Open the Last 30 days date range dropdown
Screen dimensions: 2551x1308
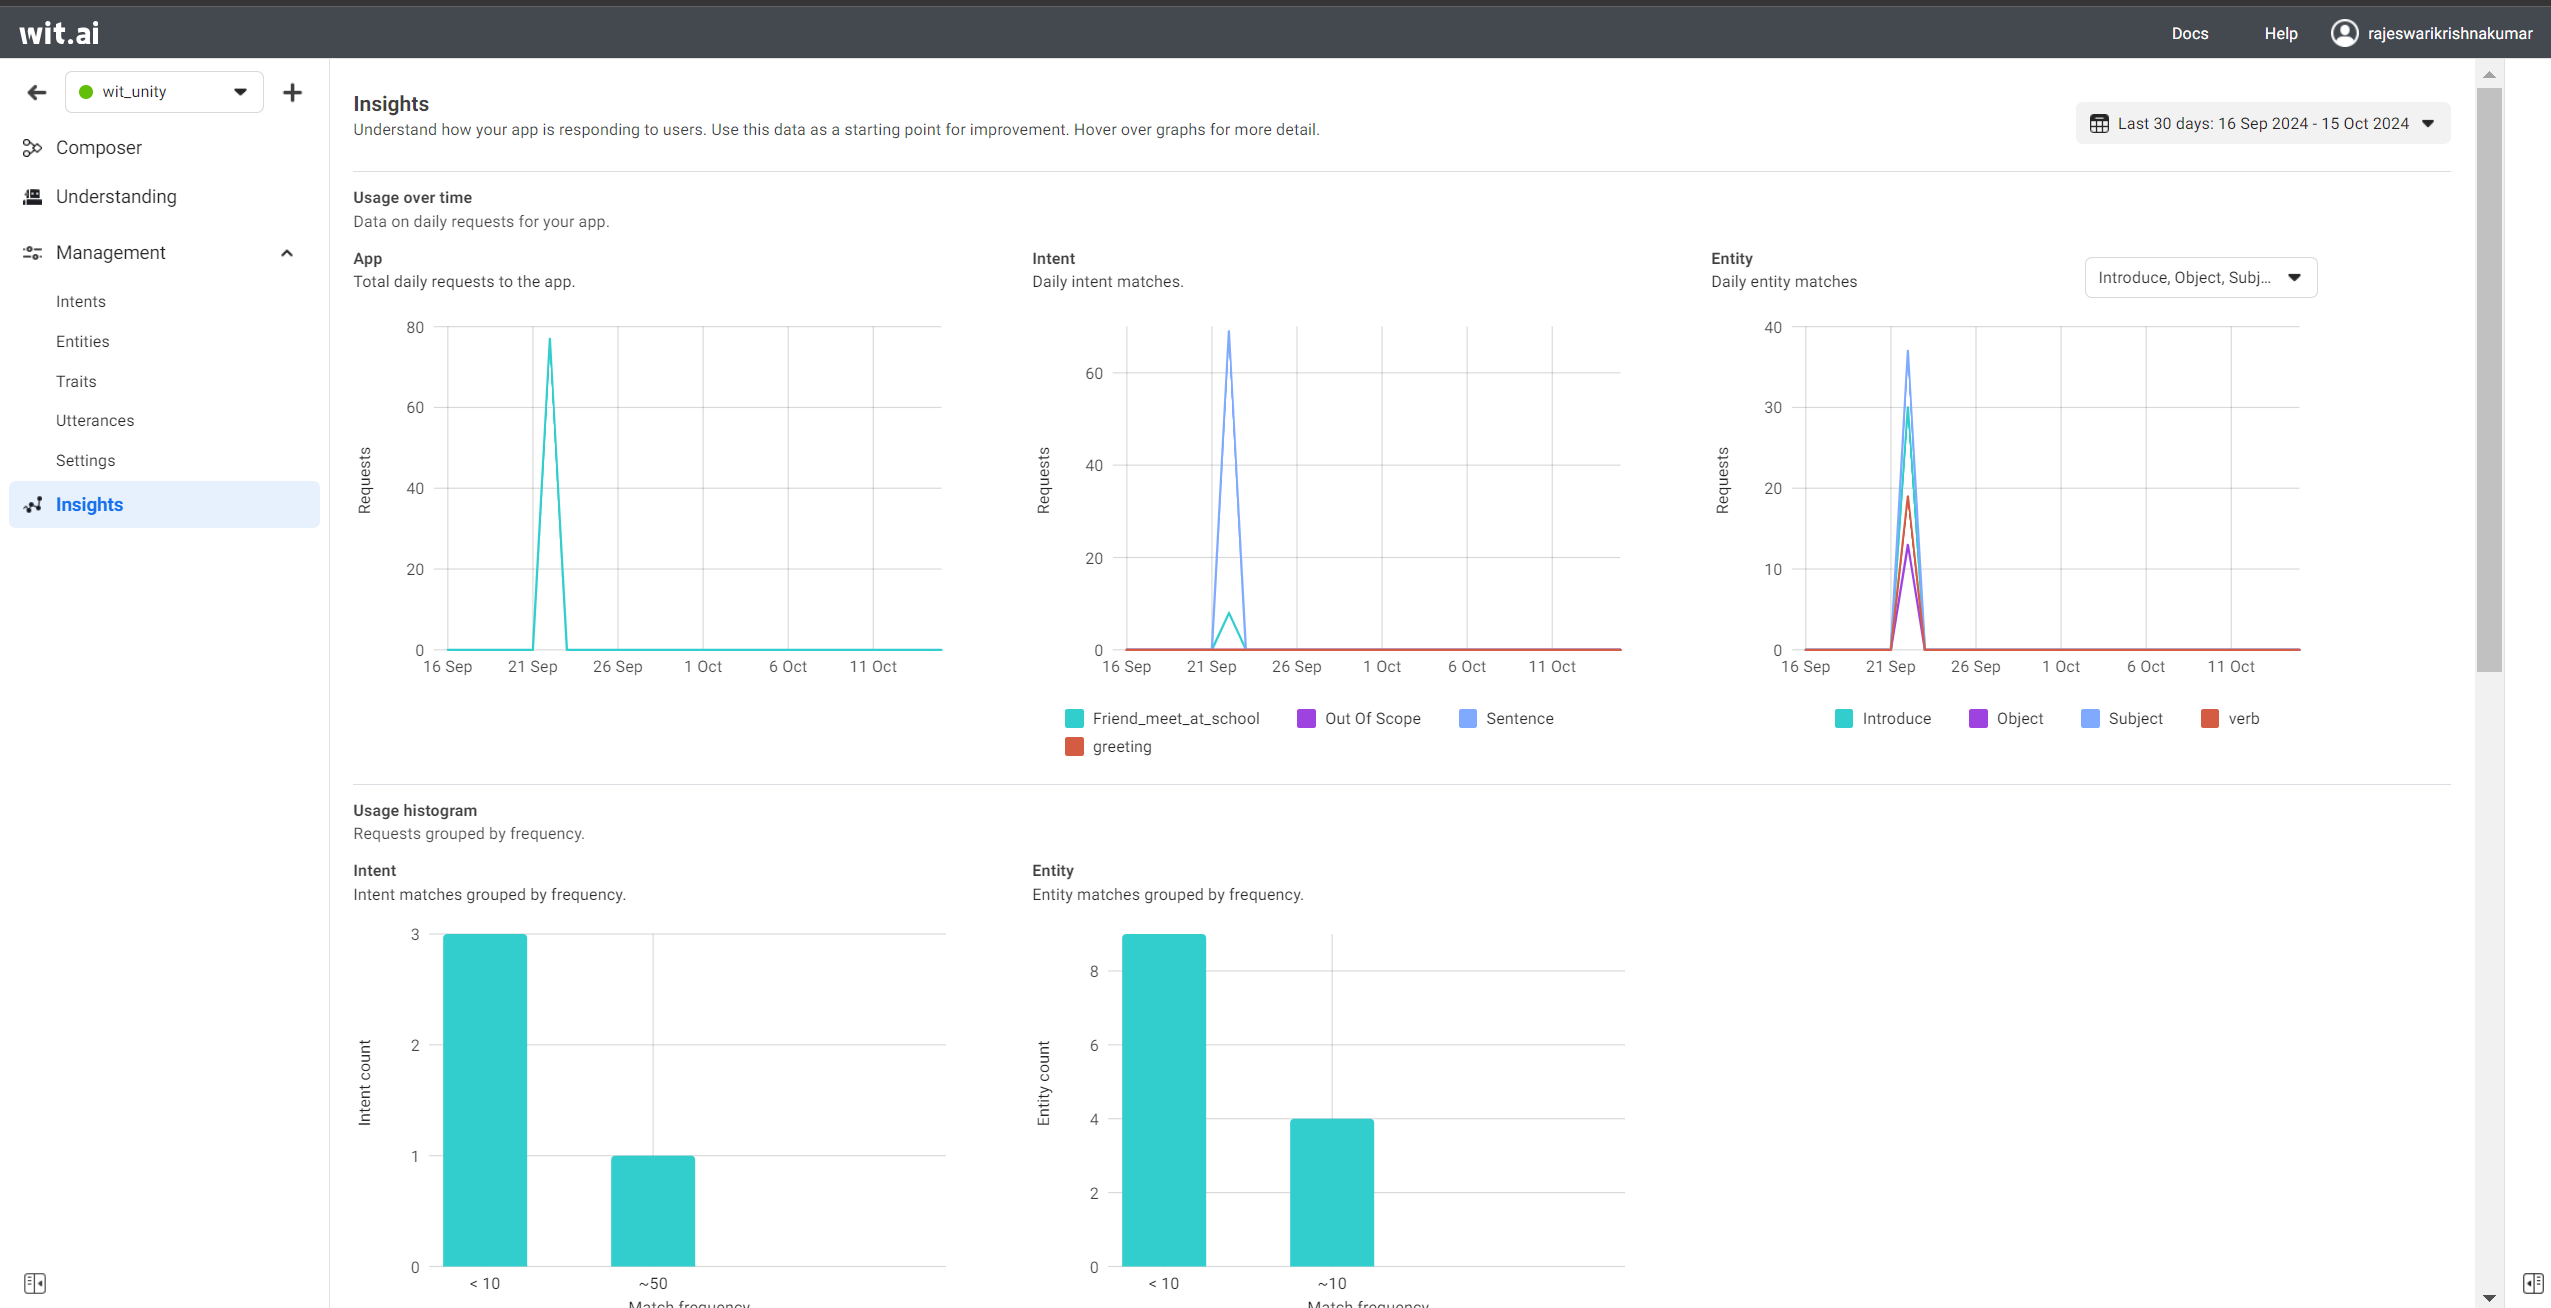tap(2262, 124)
